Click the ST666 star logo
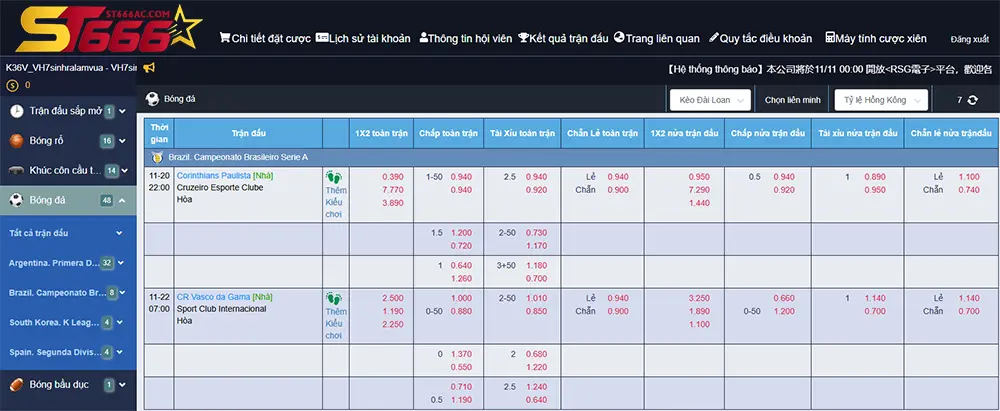1000x411 pixels. (x=110, y=27)
